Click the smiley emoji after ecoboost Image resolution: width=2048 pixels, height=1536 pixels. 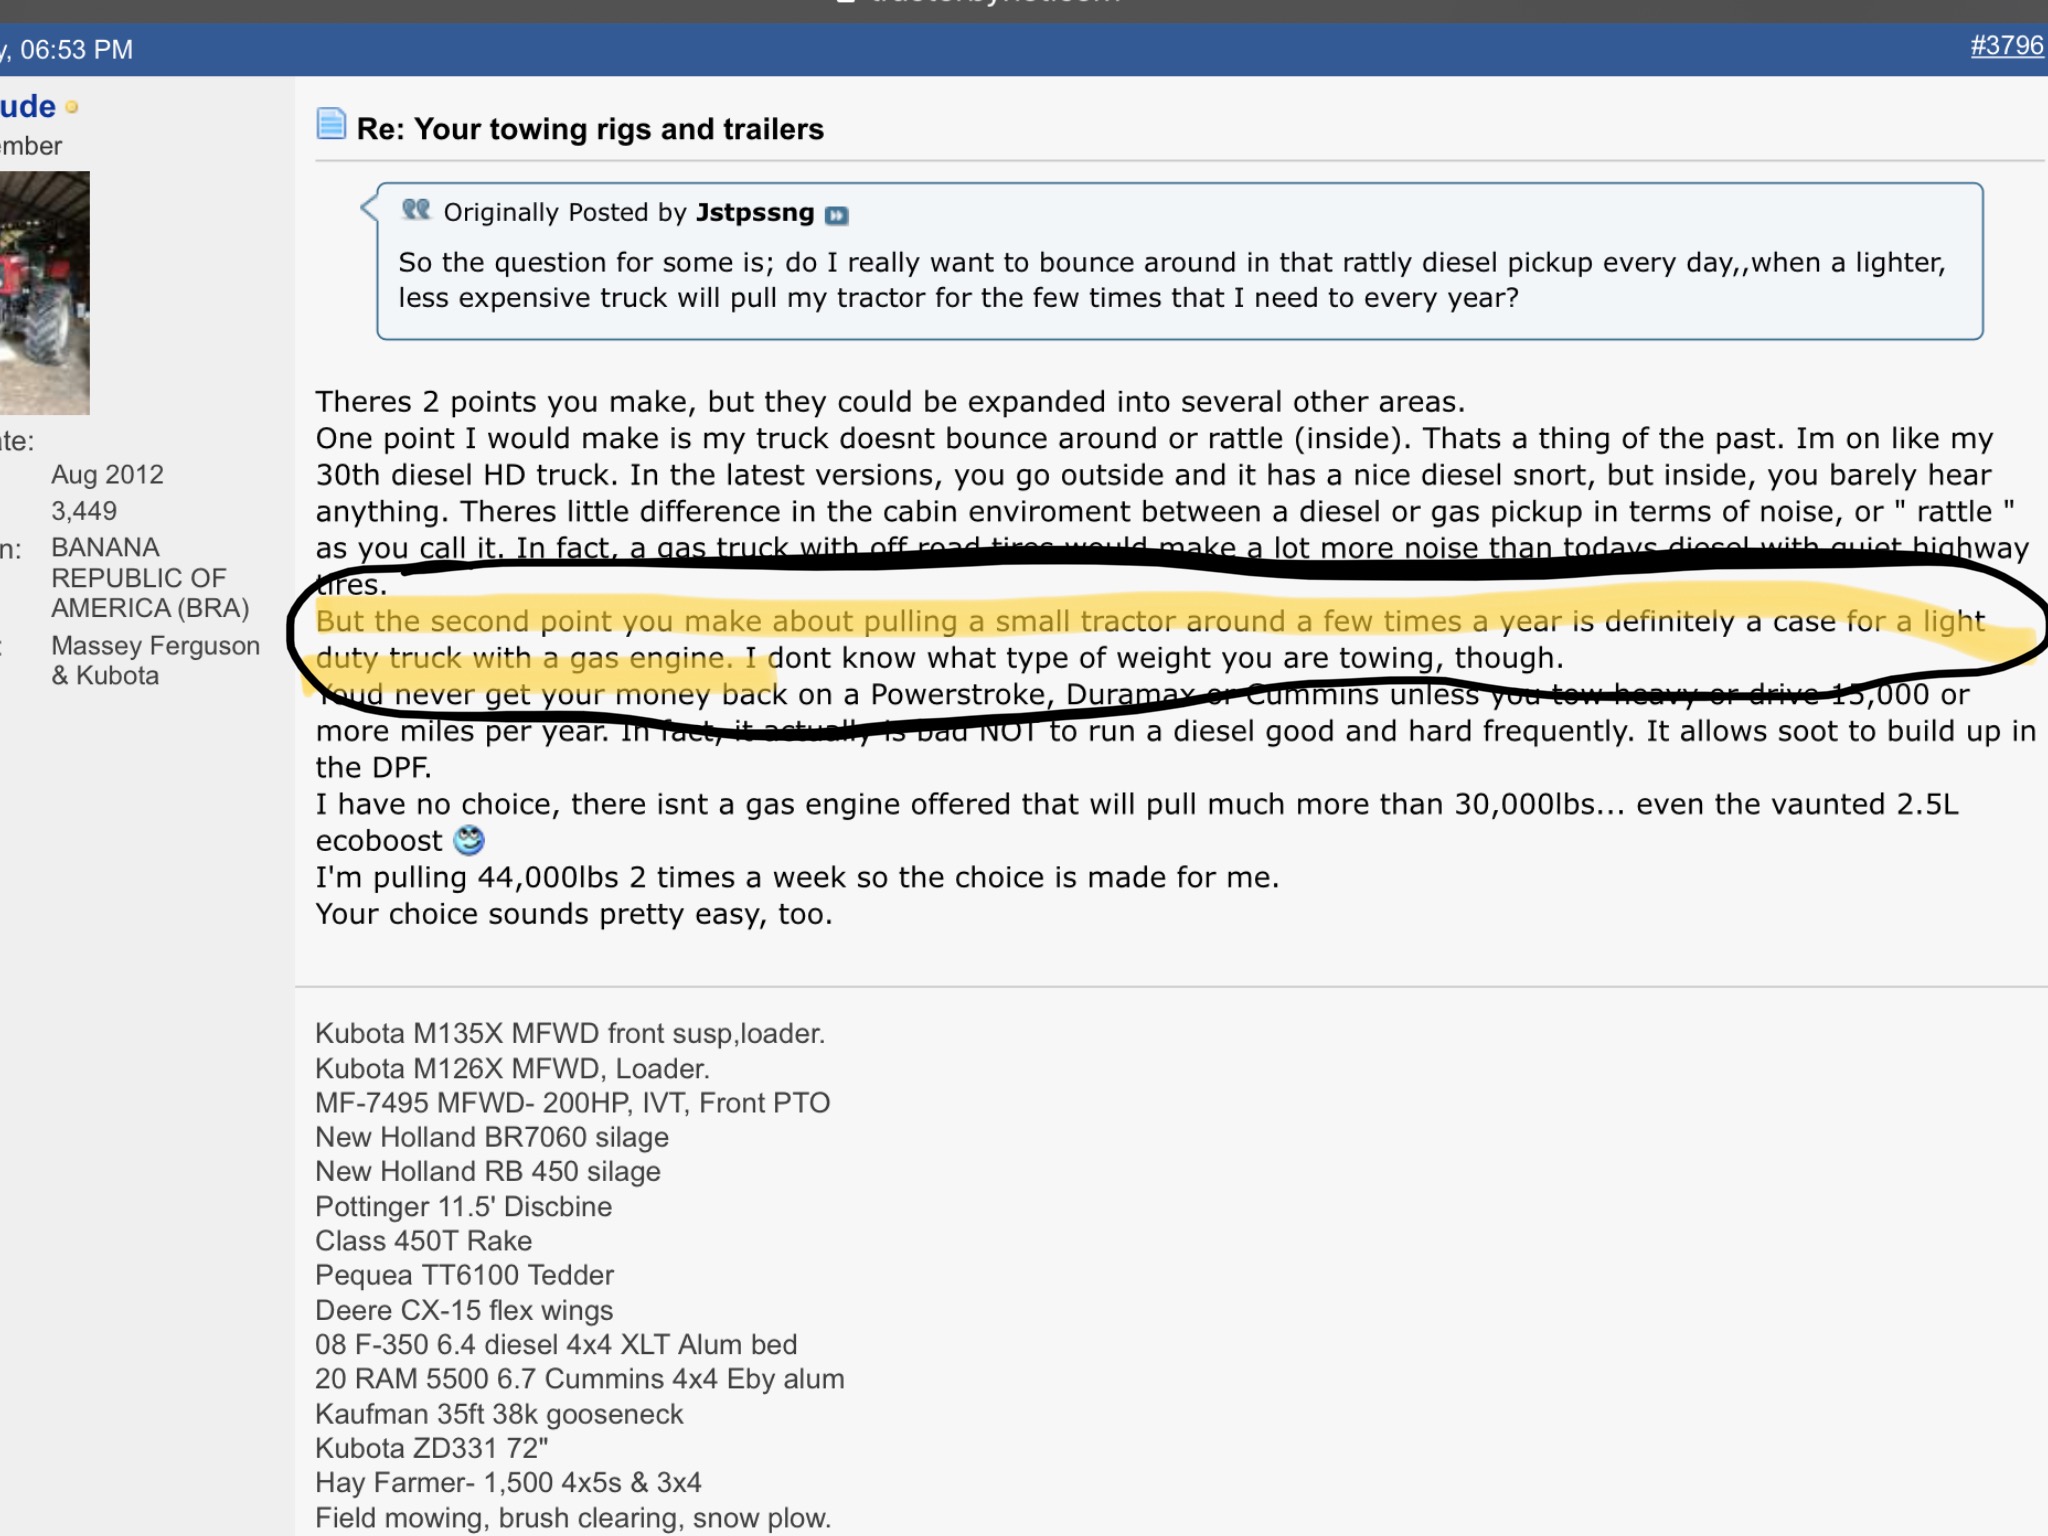pos(469,840)
